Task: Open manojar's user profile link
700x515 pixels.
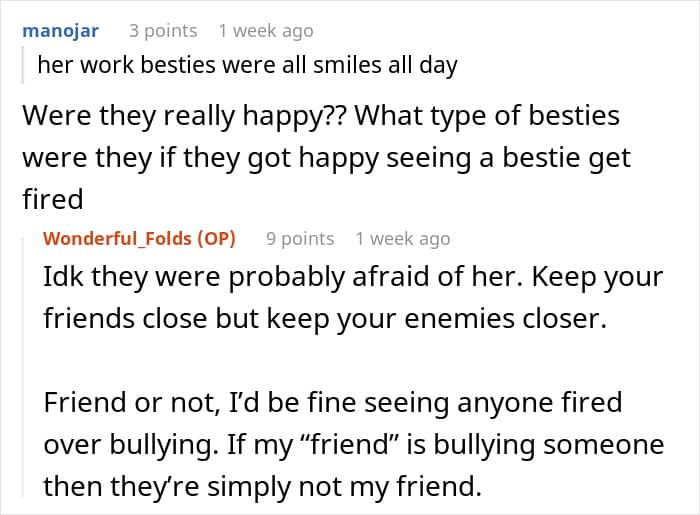Action: click(60, 30)
